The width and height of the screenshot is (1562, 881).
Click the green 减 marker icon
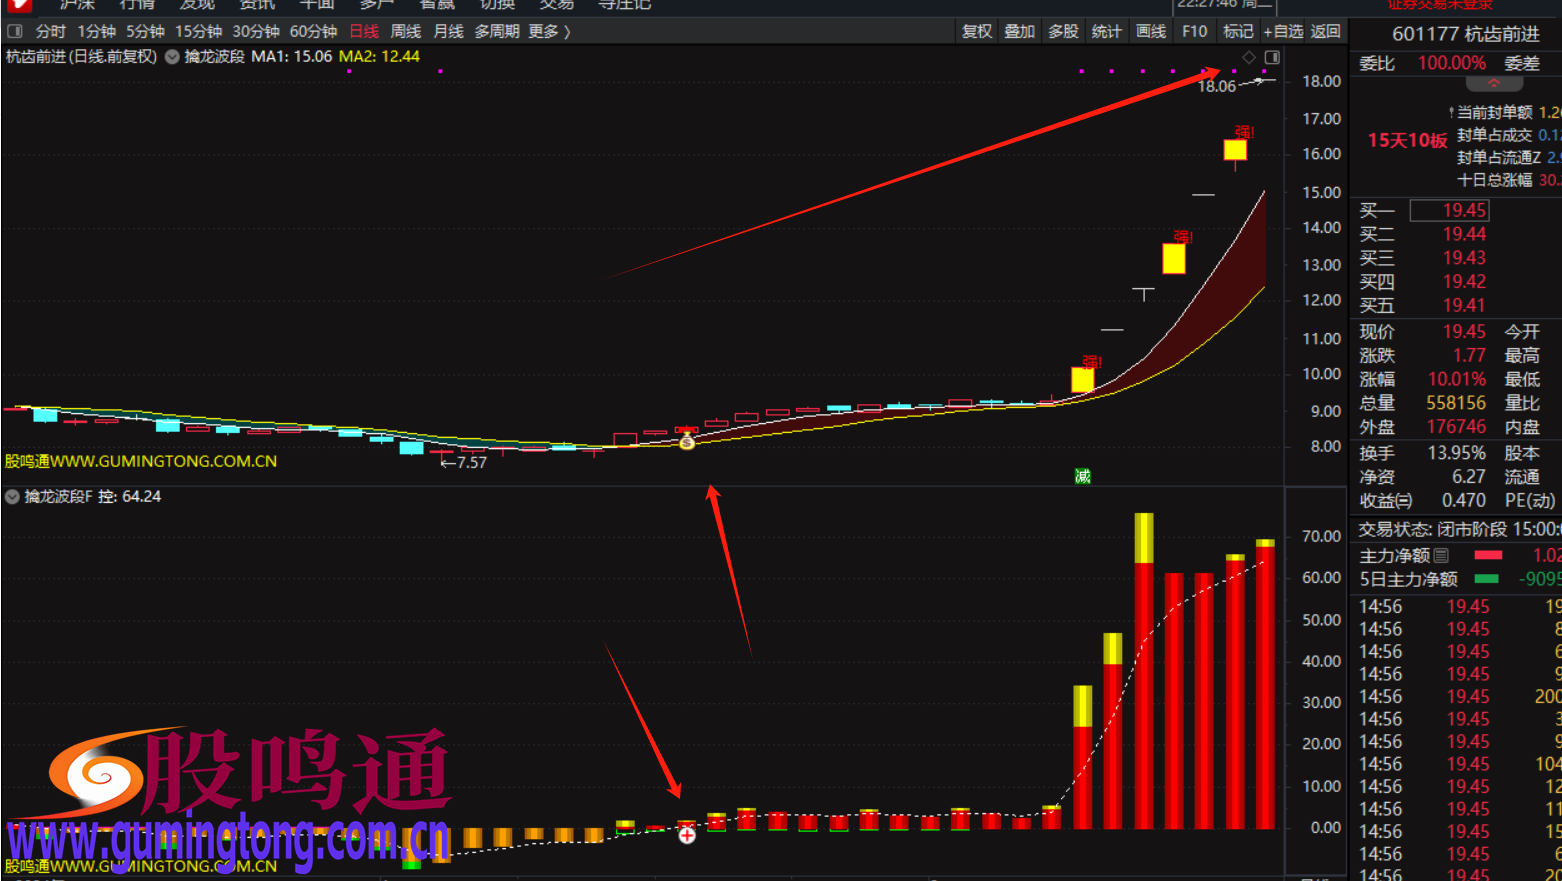point(1082,476)
